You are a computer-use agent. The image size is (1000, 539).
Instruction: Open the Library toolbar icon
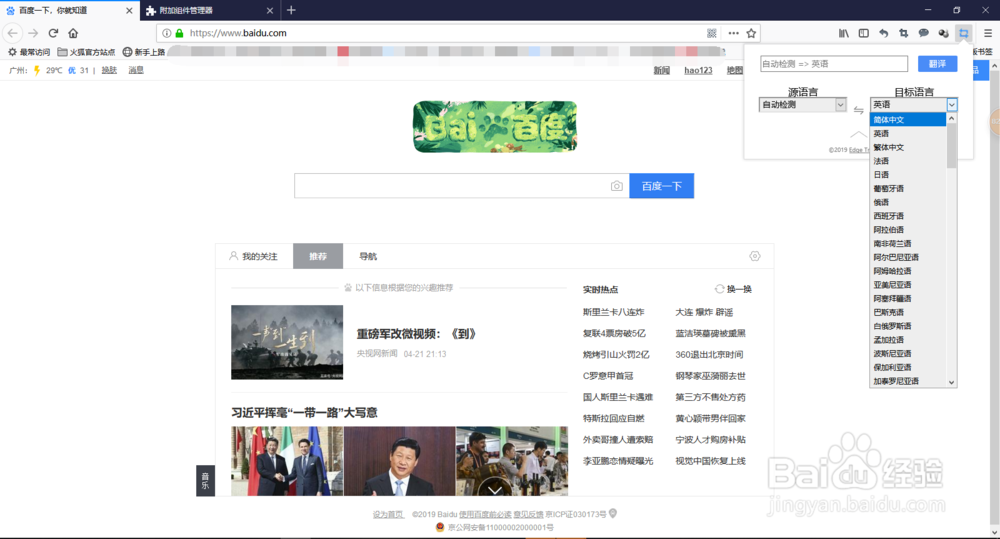point(844,33)
